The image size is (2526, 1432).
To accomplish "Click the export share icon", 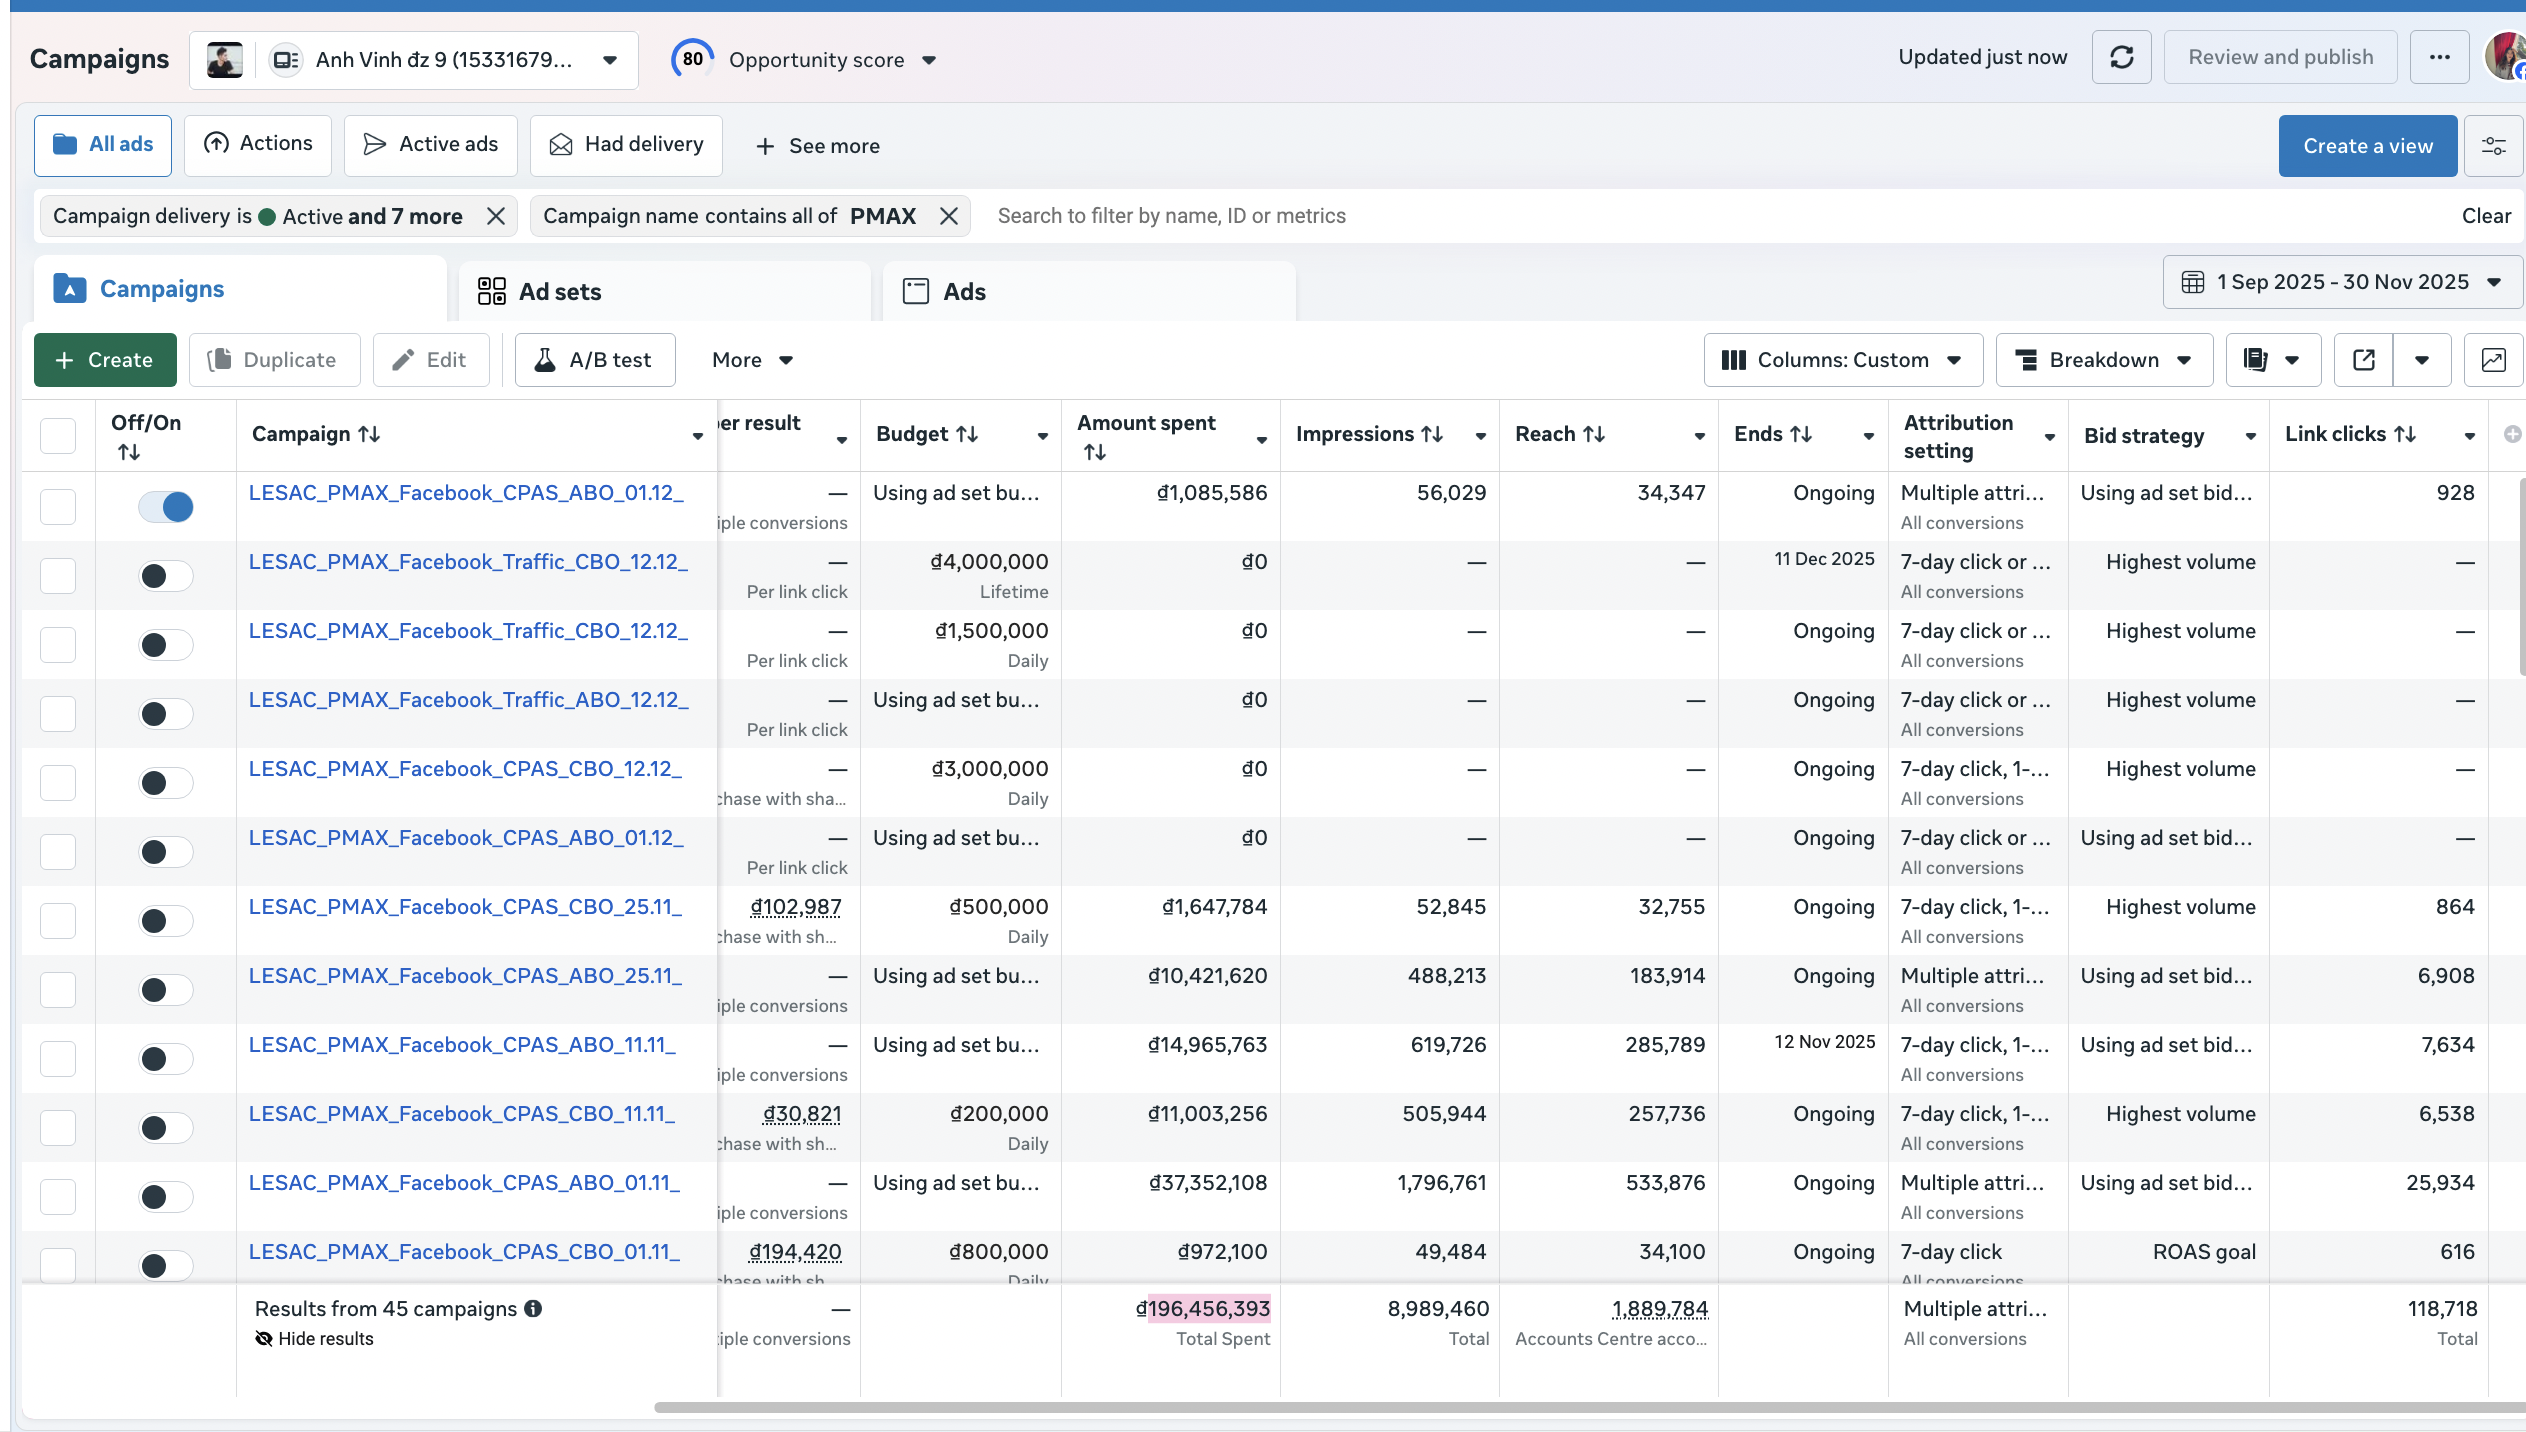I will click(2364, 360).
